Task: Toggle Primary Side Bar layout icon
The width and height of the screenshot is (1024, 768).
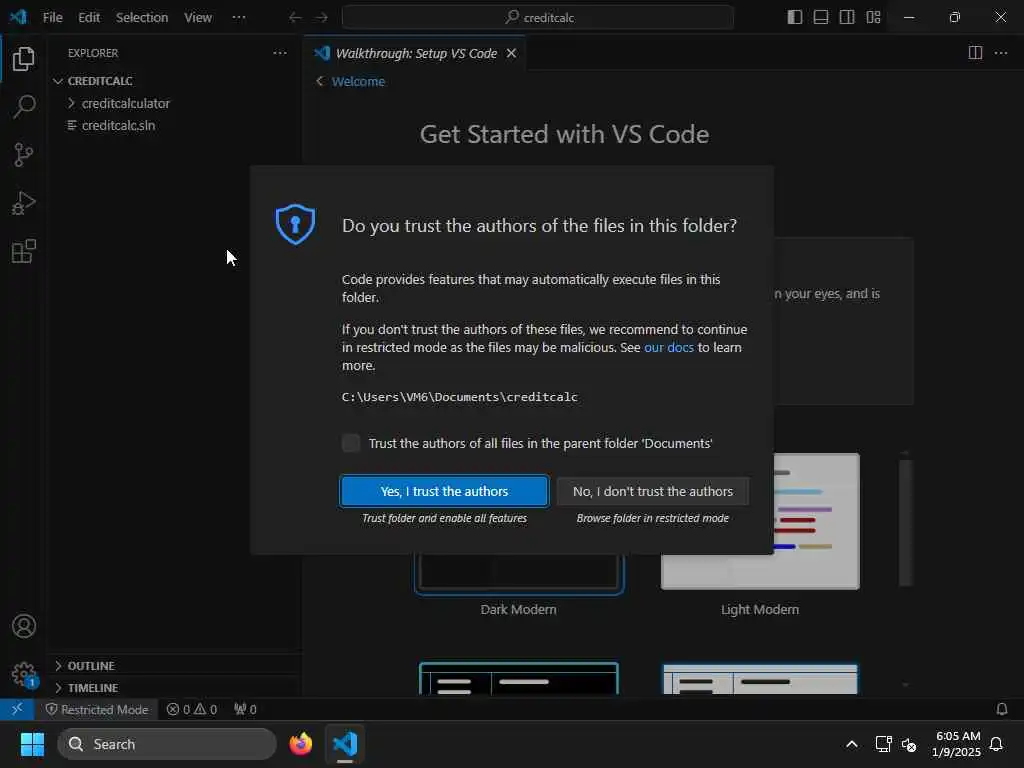Action: [x=795, y=18]
